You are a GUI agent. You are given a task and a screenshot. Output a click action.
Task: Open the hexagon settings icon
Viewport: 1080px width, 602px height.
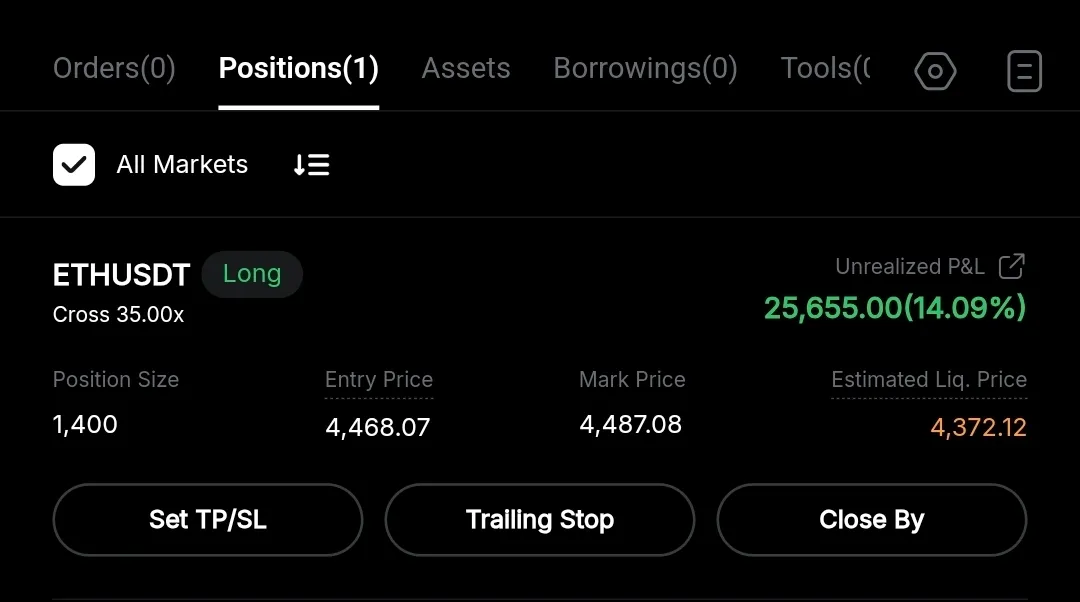pyautogui.click(x=935, y=71)
